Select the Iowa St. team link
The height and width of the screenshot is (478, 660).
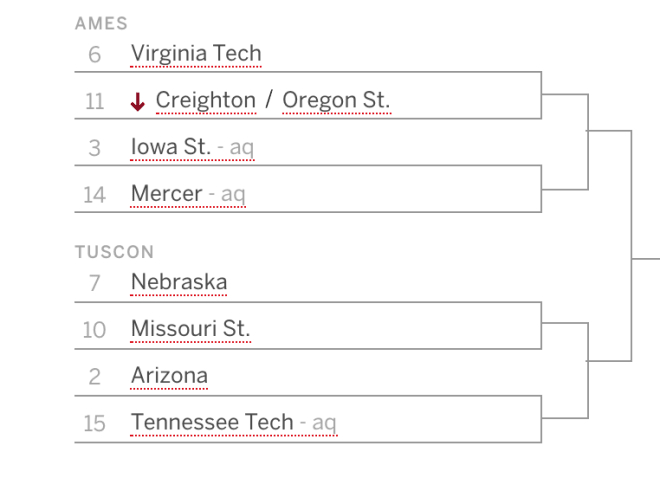click(x=170, y=147)
